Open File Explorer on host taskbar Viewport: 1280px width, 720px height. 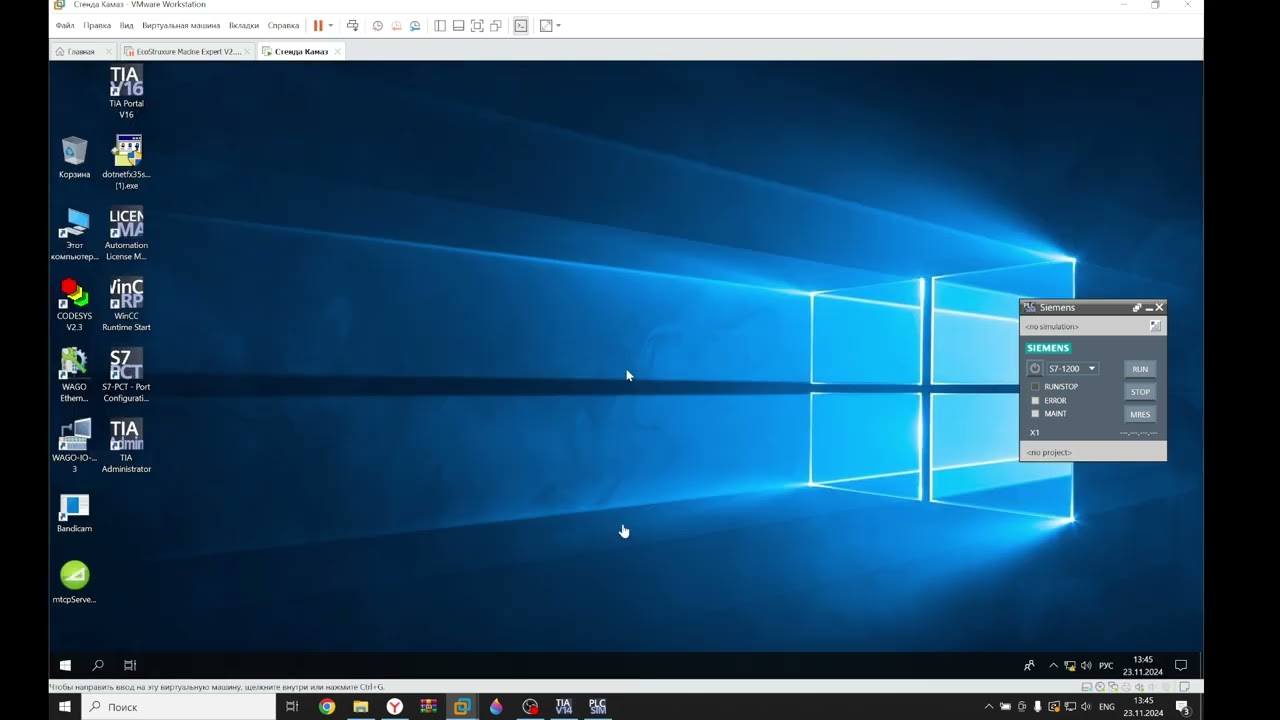[361, 706]
